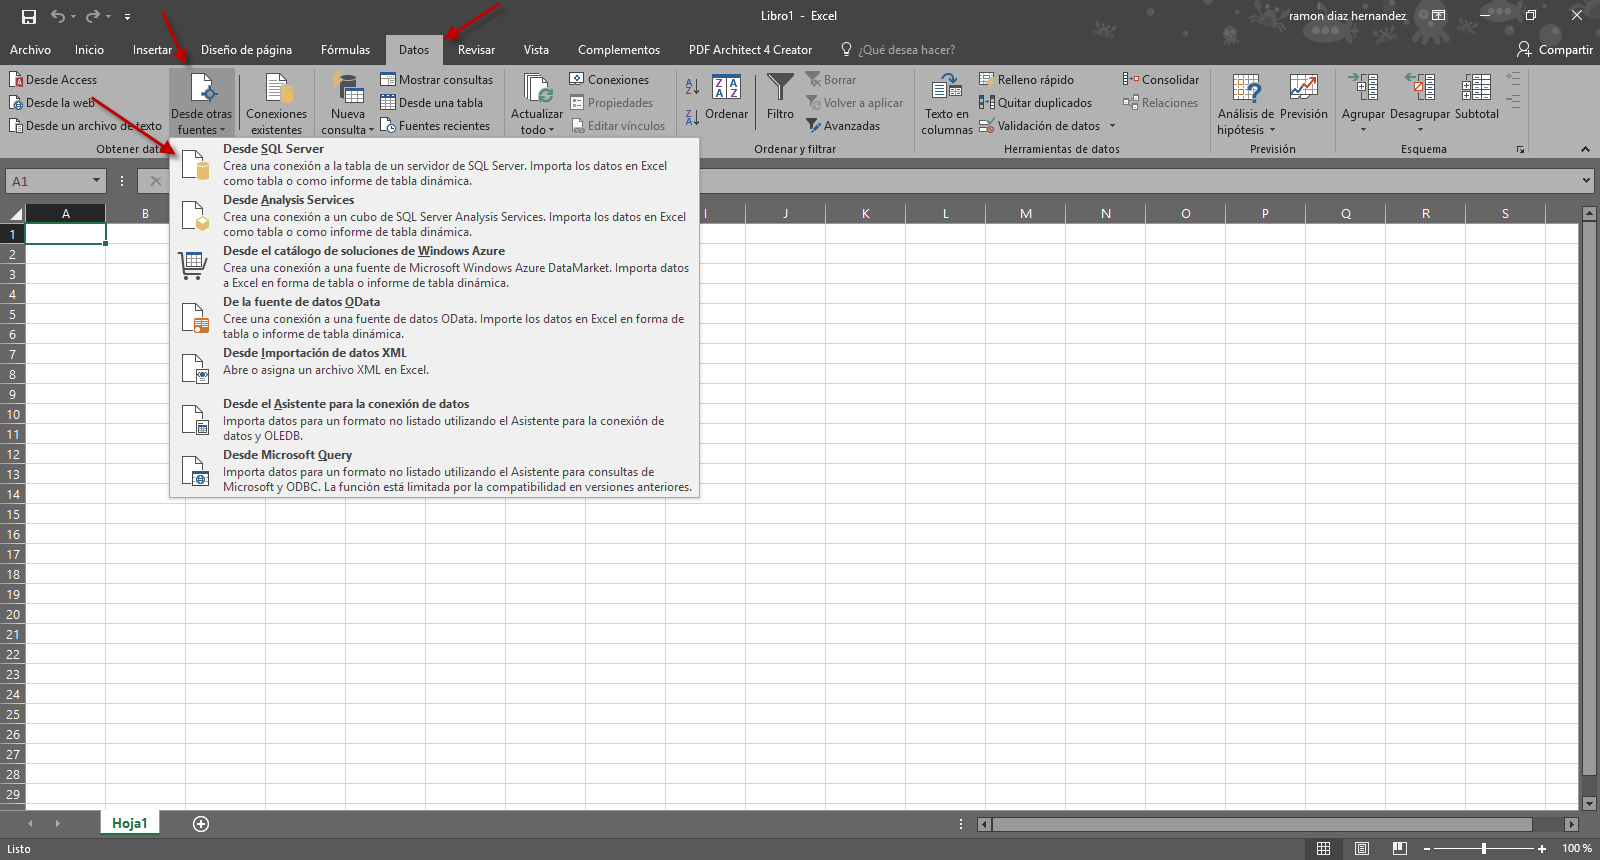1600x860 pixels.
Task: Select the Hoja1 sheet tab
Action: coord(129,823)
